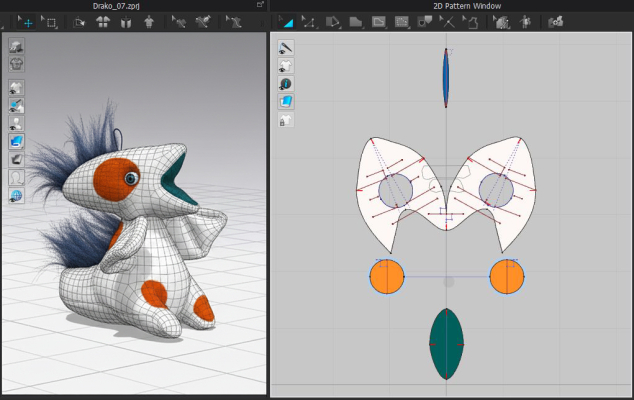This screenshot has width=634, height=400.
Task: Click the dragon's eye in 3D view
Action: point(132,178)
